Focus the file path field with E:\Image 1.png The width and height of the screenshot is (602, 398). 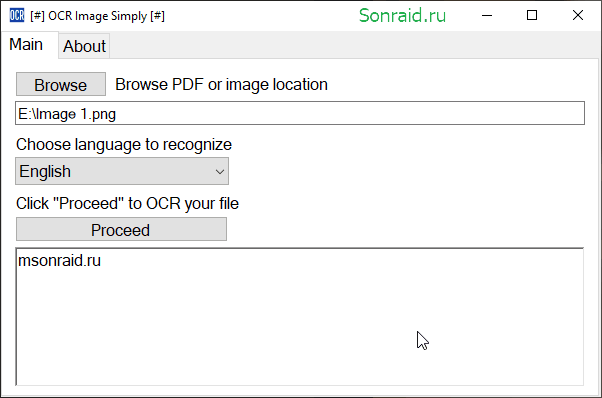(300, 114)
